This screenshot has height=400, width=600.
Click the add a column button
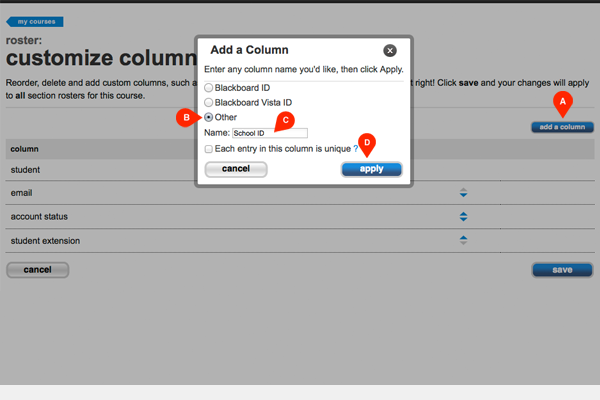(x=562, y=127)
